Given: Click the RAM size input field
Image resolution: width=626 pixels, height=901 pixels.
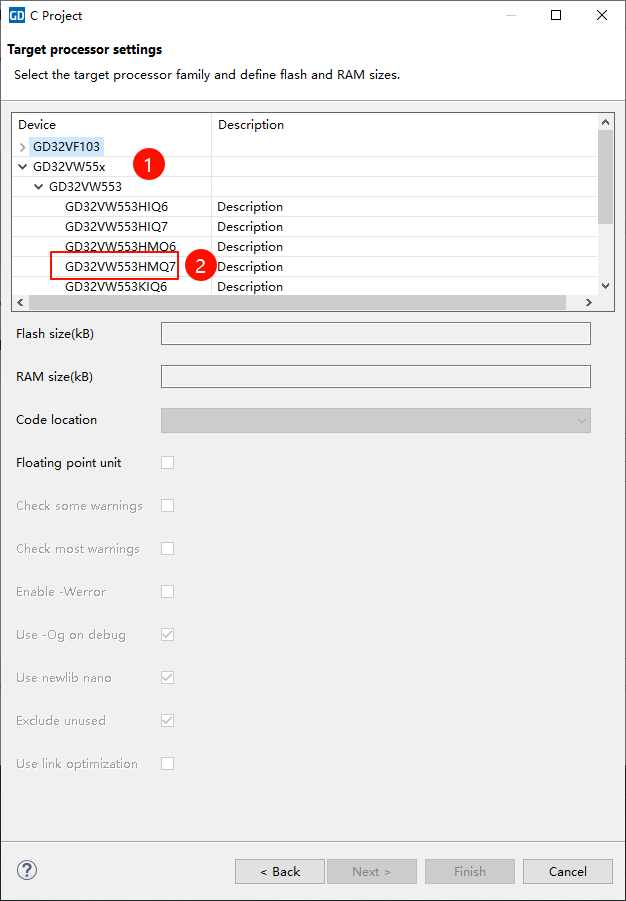Looking at the screenshot, I should coord(375,377).
